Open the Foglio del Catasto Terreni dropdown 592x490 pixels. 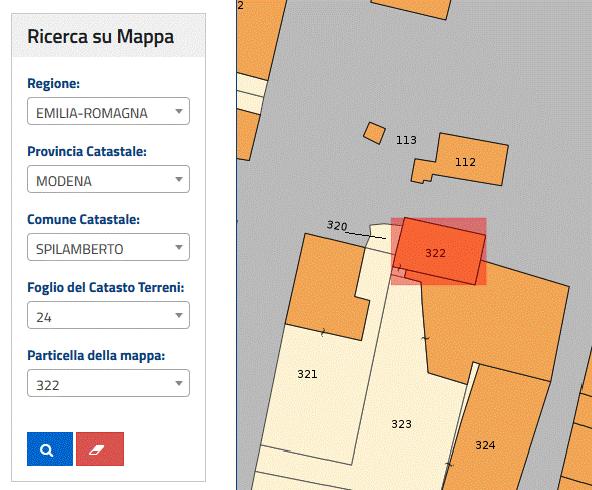point(108,315)
